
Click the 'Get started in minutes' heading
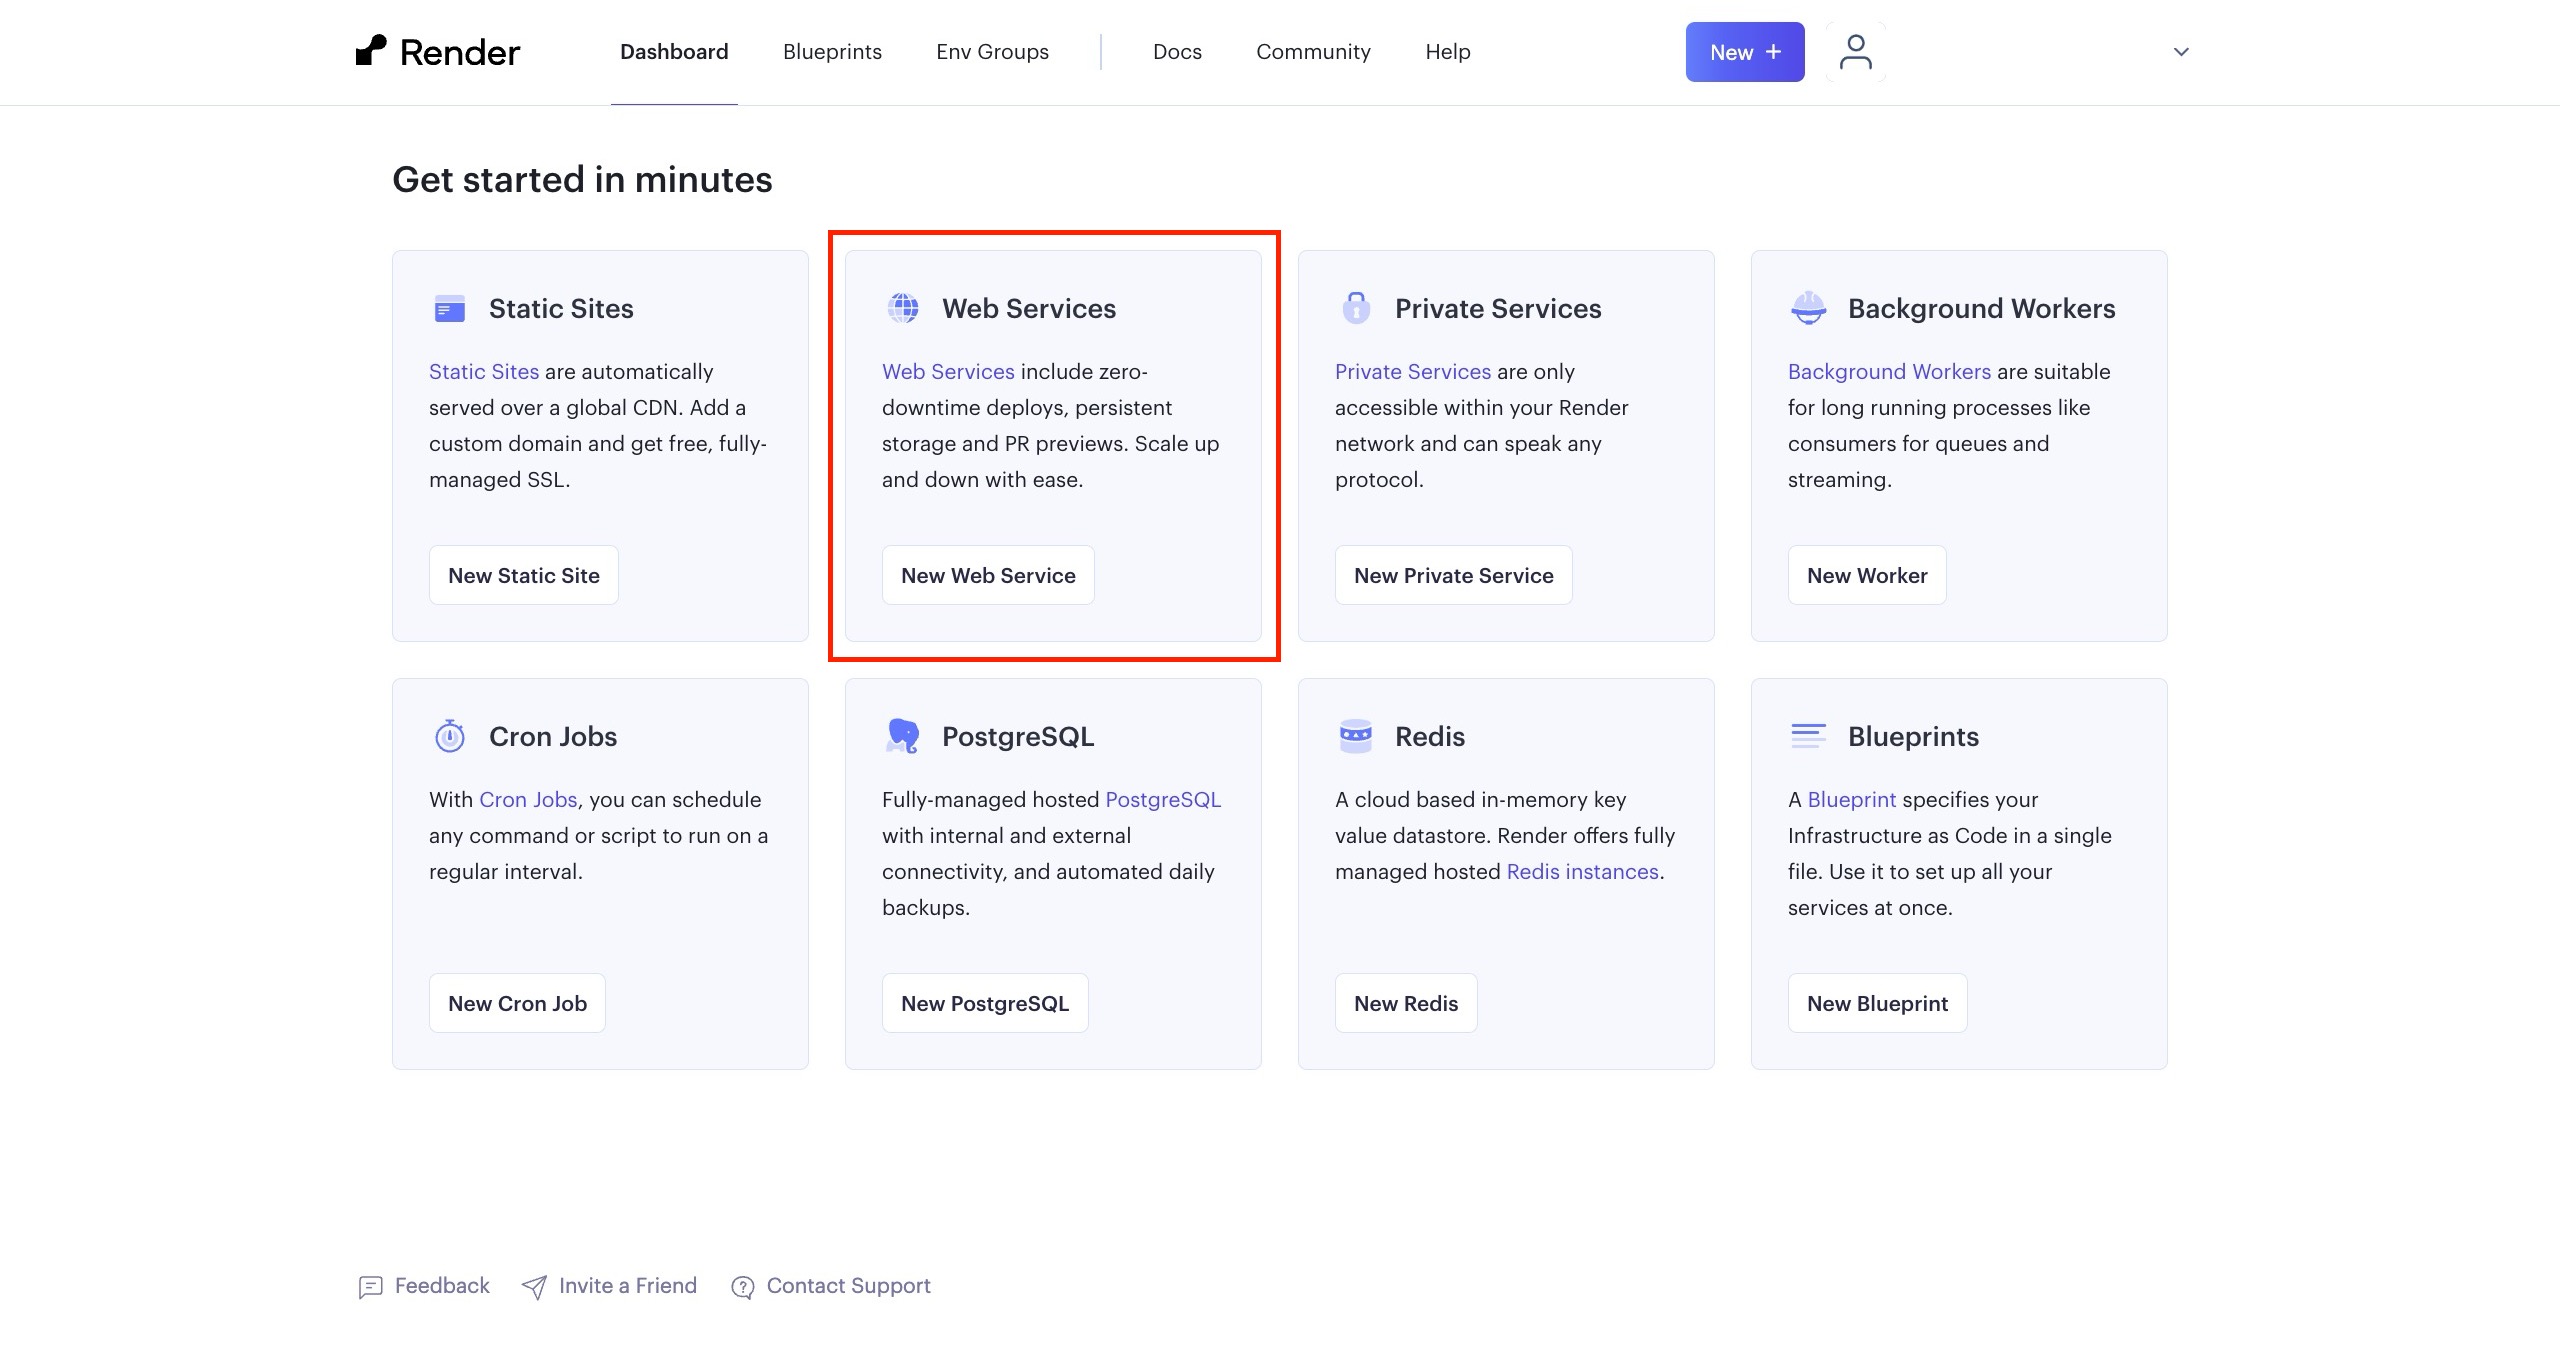582,180
